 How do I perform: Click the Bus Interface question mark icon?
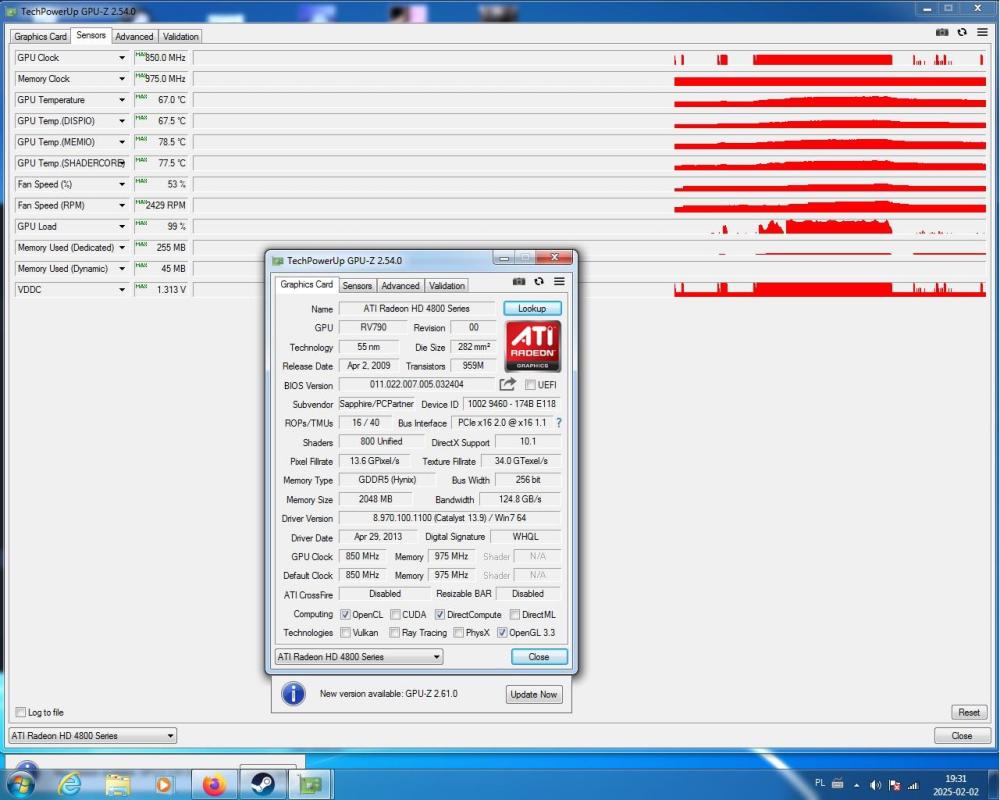coord(558,423)
